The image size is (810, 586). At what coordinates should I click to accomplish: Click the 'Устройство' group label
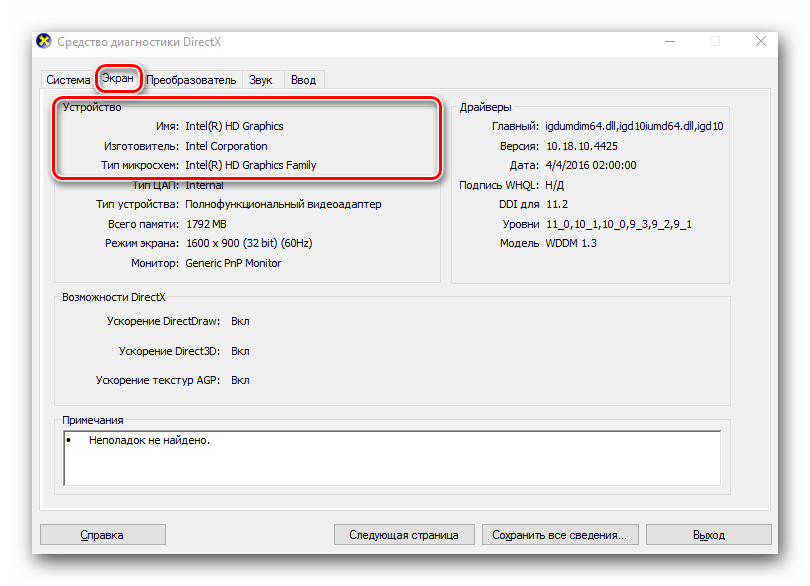click(92, 107)
